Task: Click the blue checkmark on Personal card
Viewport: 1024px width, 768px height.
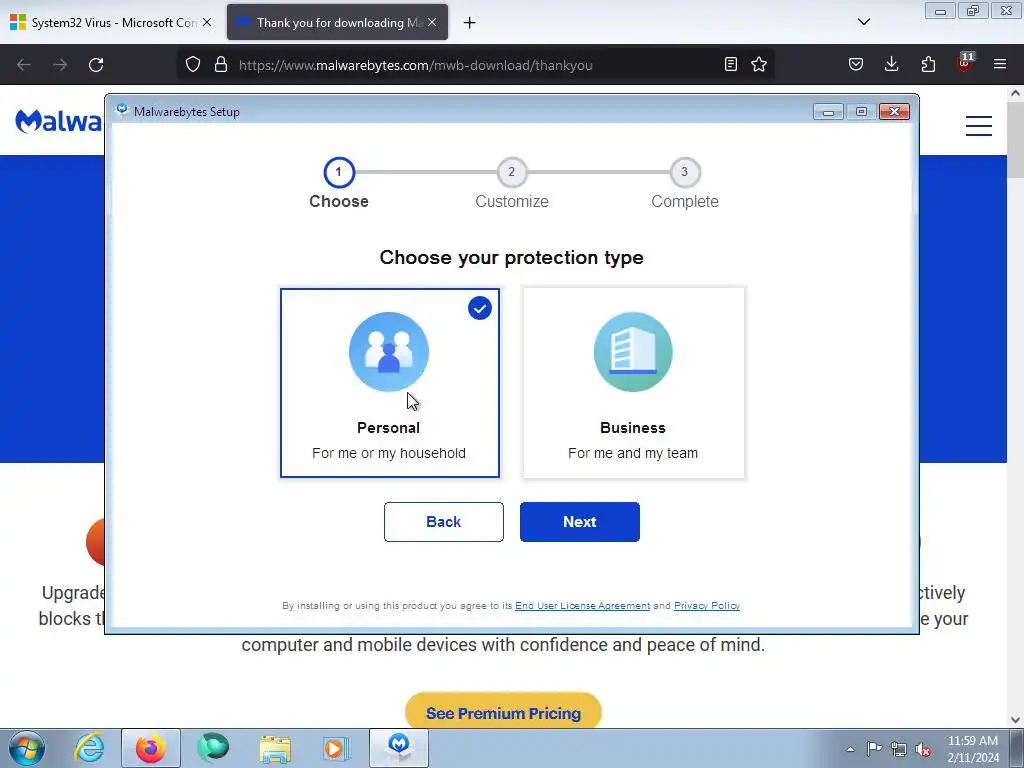Action: pos(480,308)
